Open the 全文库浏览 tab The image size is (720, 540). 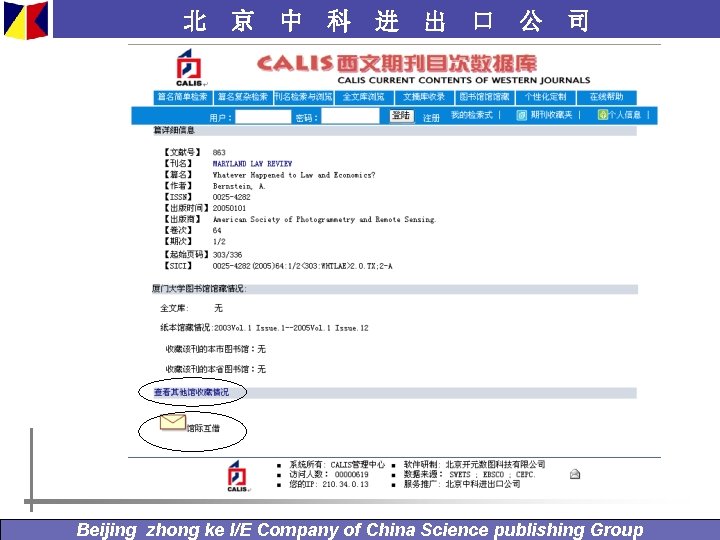(x=363, y=97)
